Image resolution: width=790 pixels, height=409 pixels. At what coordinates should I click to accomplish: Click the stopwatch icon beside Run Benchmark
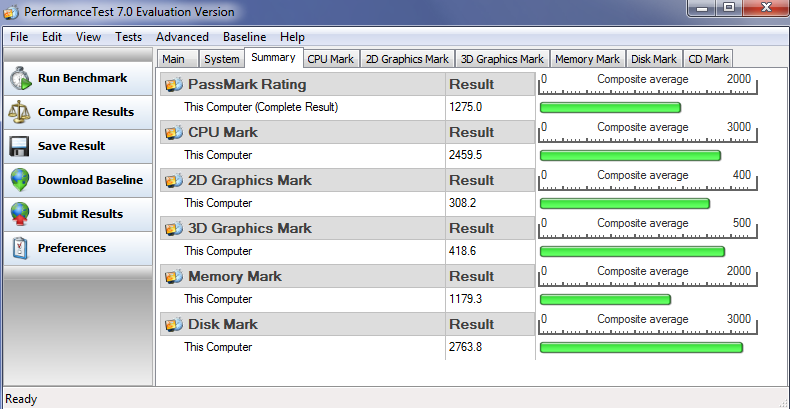(21, 79)
